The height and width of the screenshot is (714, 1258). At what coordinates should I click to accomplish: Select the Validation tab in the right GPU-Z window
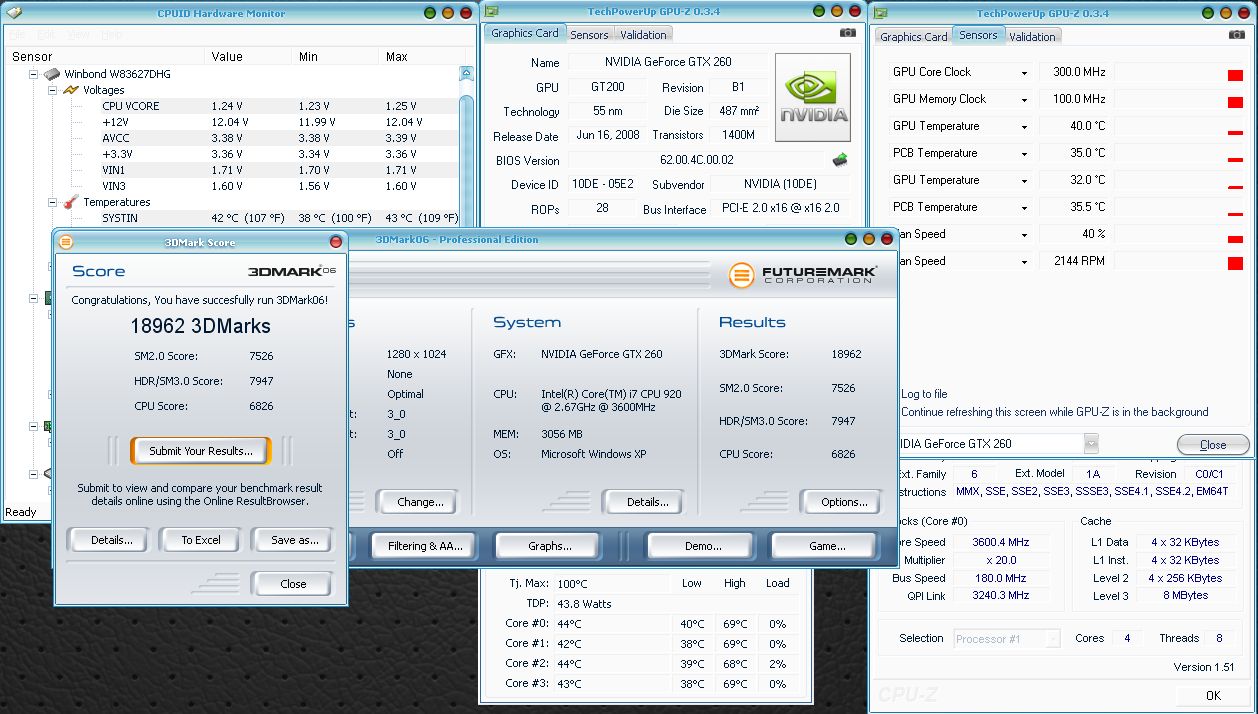click(x=1032, y=37)
